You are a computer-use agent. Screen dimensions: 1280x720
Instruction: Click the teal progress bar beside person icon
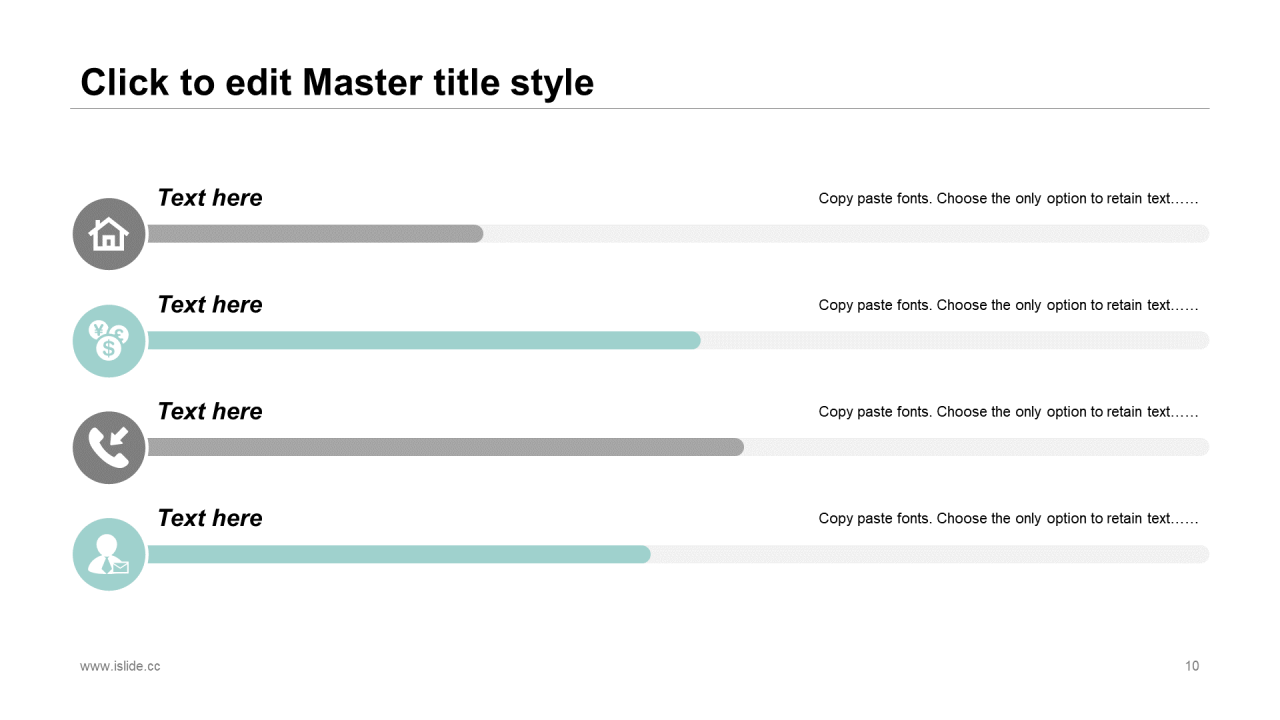click(x=399, y=554)
